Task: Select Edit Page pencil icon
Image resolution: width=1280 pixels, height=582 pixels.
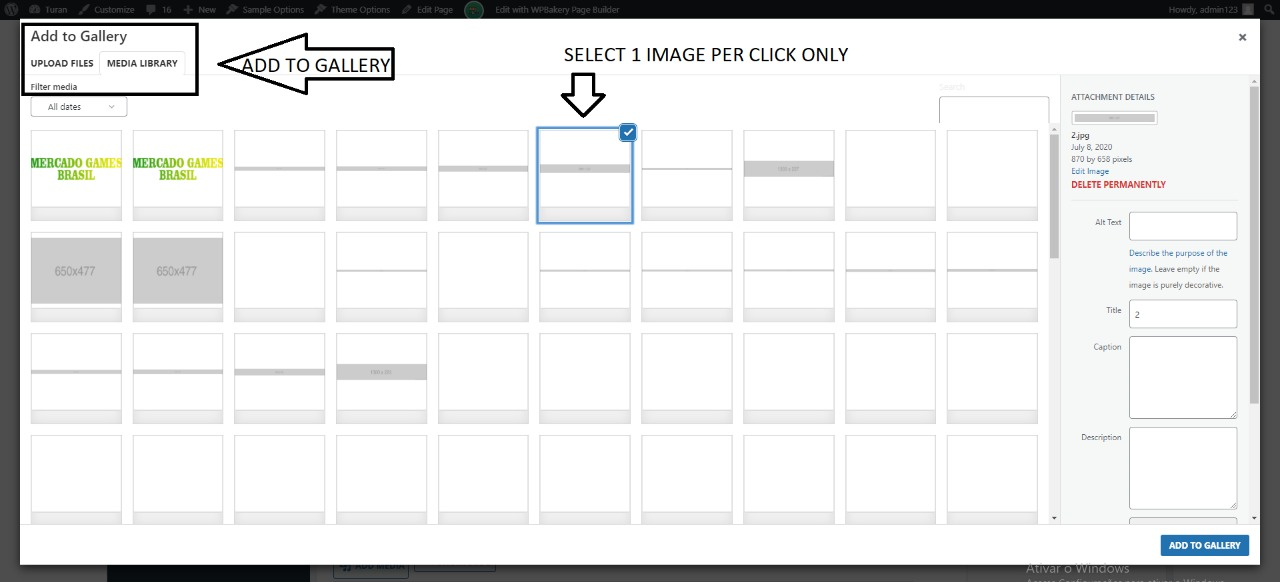Action: (408, 9)
